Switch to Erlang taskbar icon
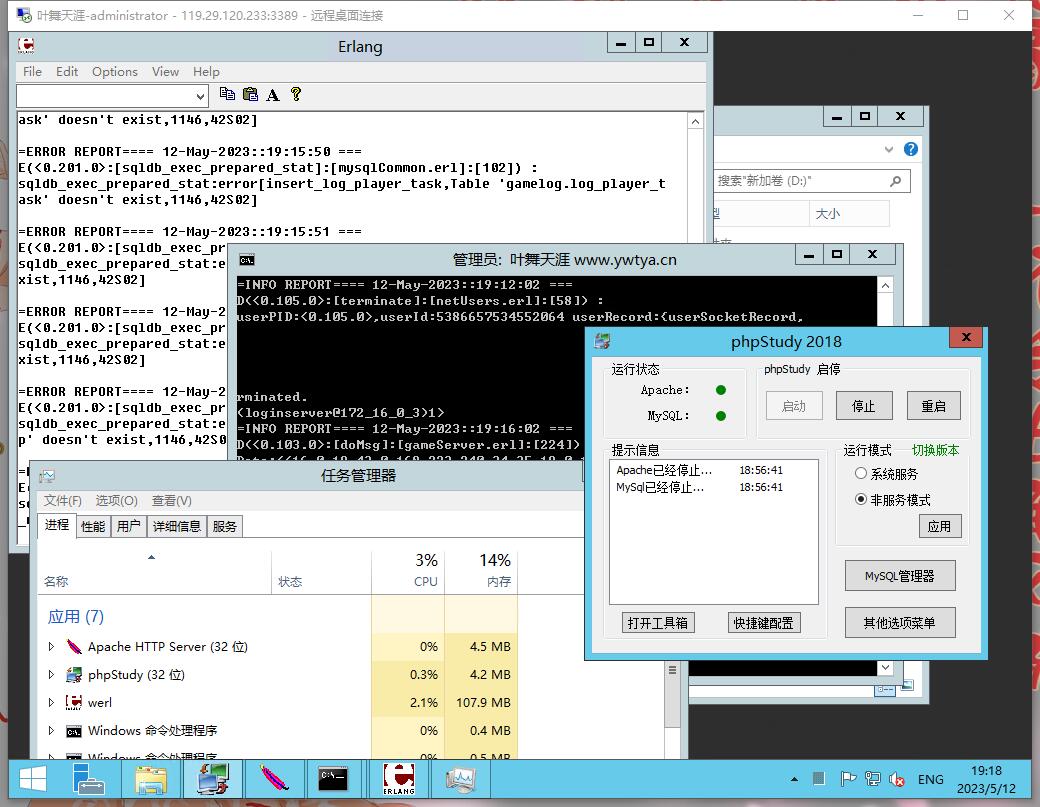1040x807 pixels. coord(399,779)
